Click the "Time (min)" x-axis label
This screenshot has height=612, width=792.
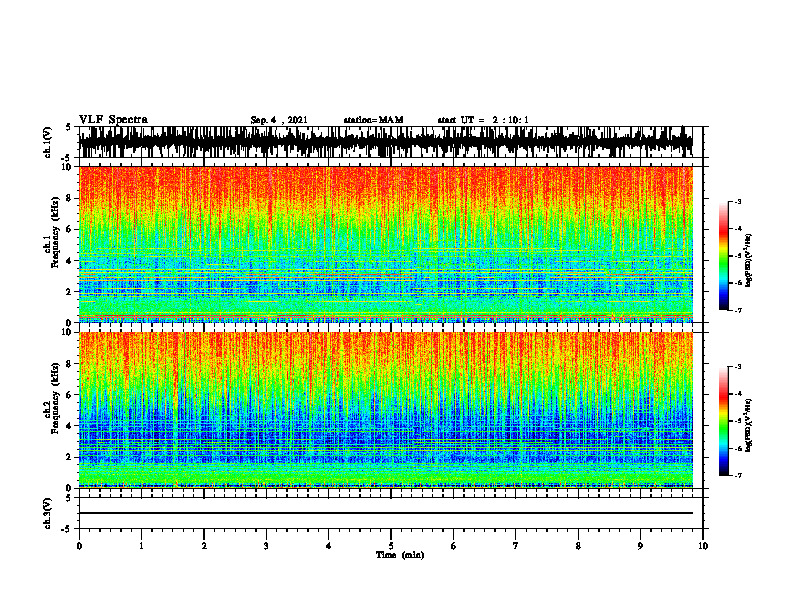(x=400, y=555)
